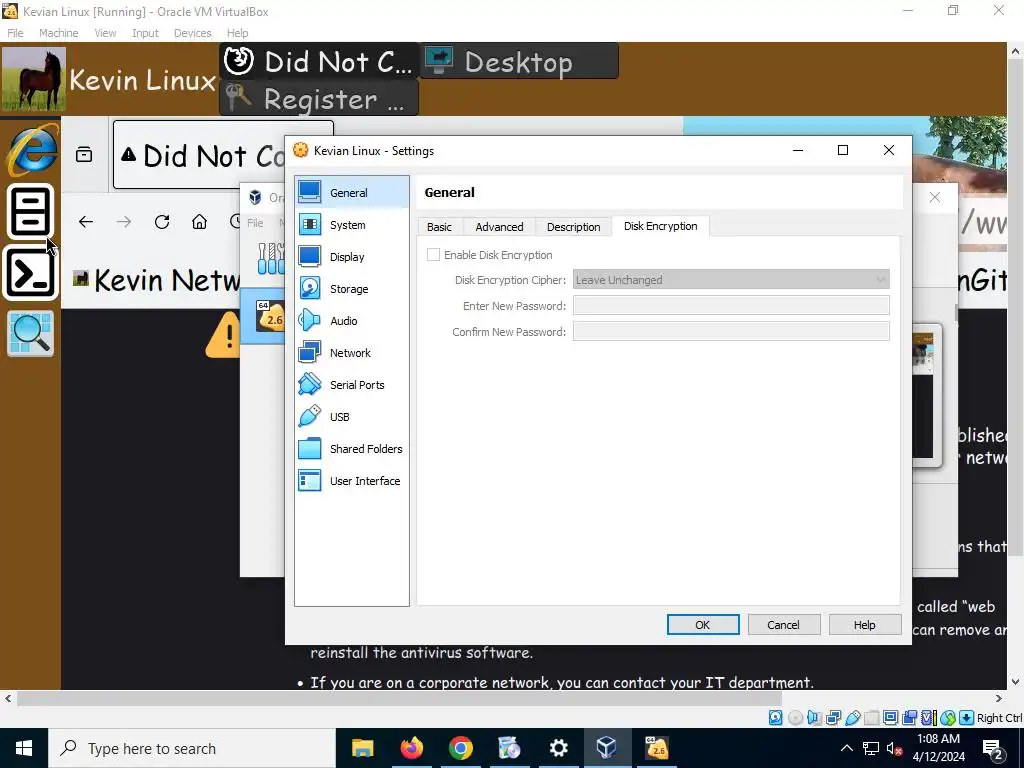
Task: Switch to the Advanced tab
Action: pos(499,227)
